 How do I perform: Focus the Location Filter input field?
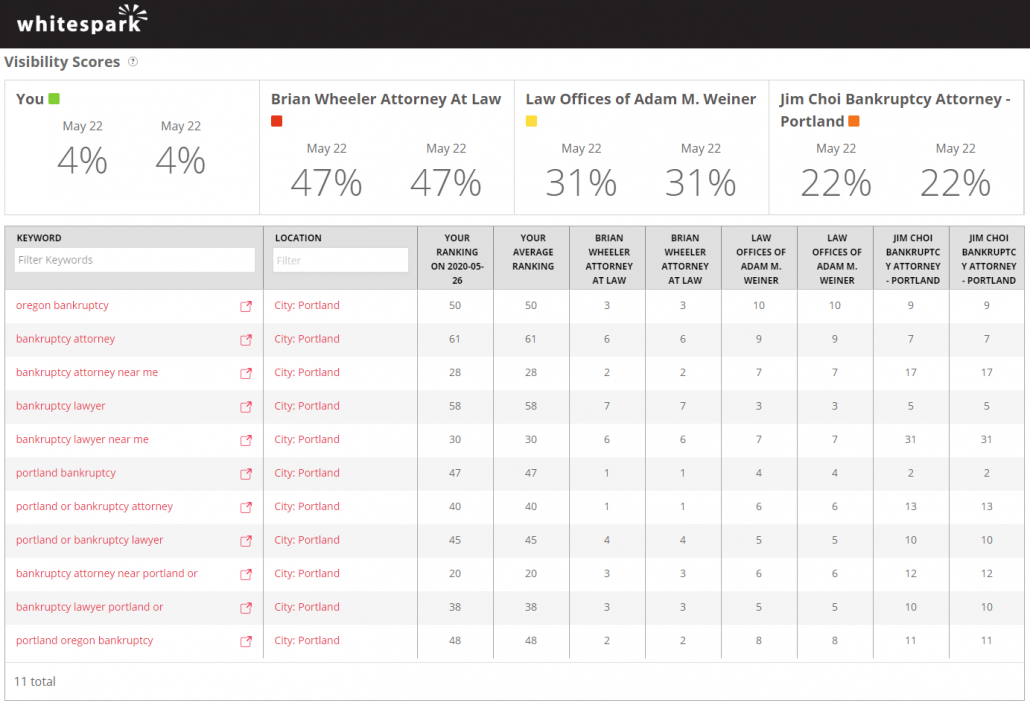point(340,260)
